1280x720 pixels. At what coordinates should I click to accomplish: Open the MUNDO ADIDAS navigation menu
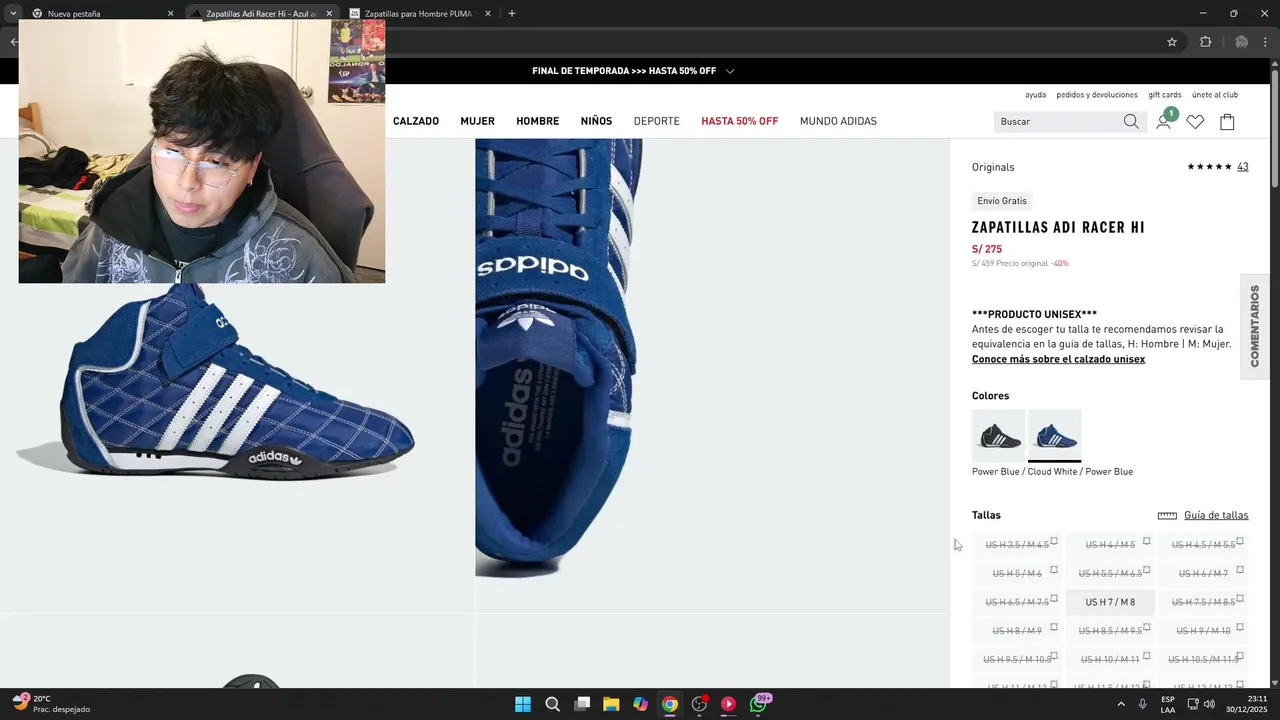click(838, 121)
